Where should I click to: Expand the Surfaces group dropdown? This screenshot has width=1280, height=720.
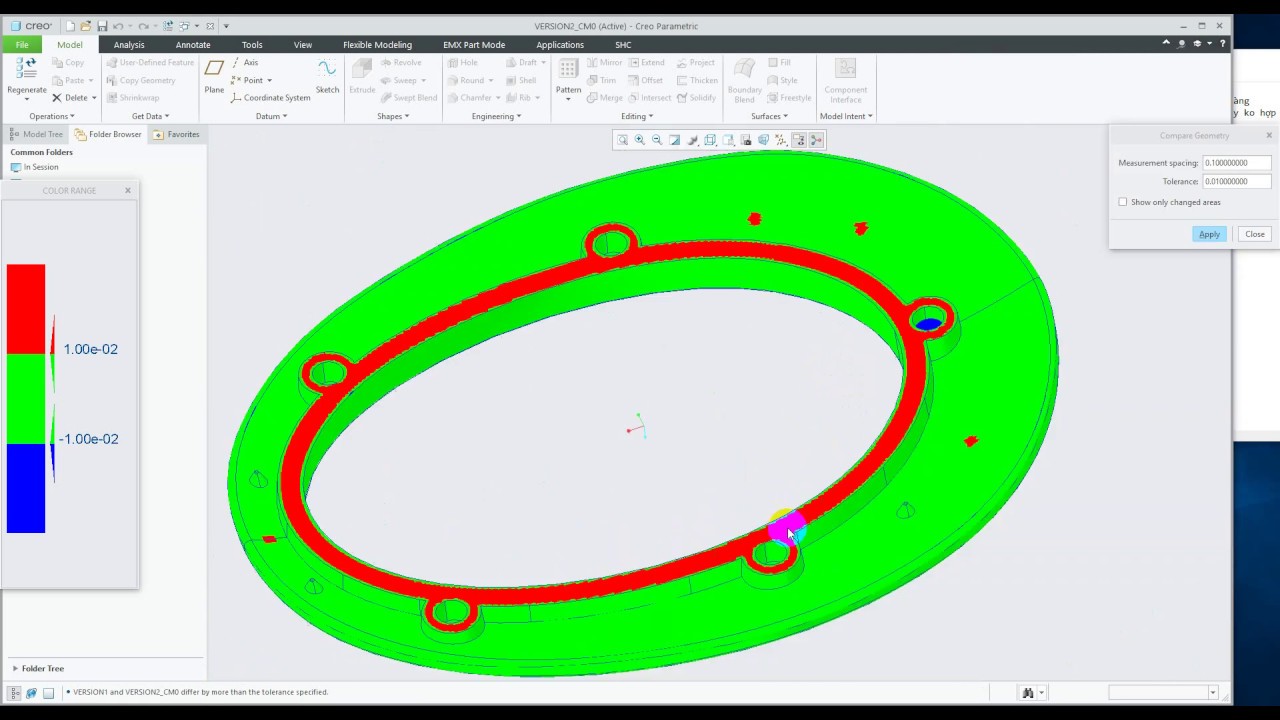(x=769, y=116)
